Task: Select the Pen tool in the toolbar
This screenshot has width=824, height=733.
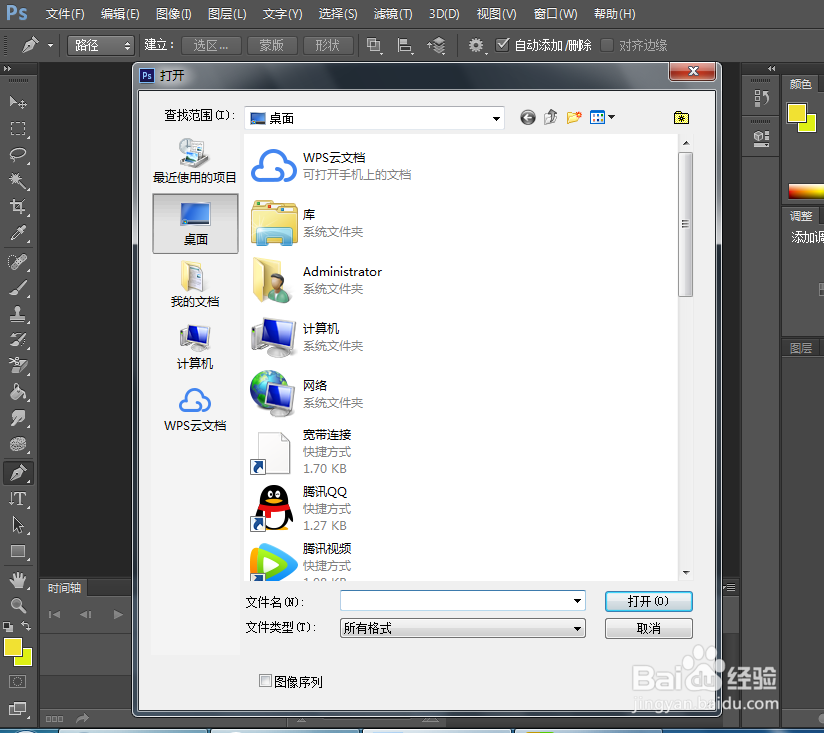Action: [x=18, y=473]
